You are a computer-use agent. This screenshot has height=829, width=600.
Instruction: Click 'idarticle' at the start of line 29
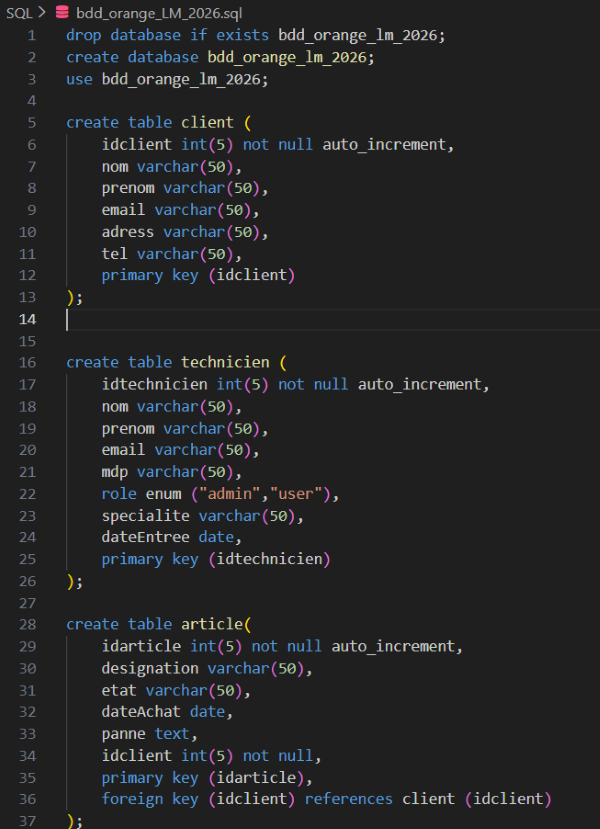[x=141, y=646]
